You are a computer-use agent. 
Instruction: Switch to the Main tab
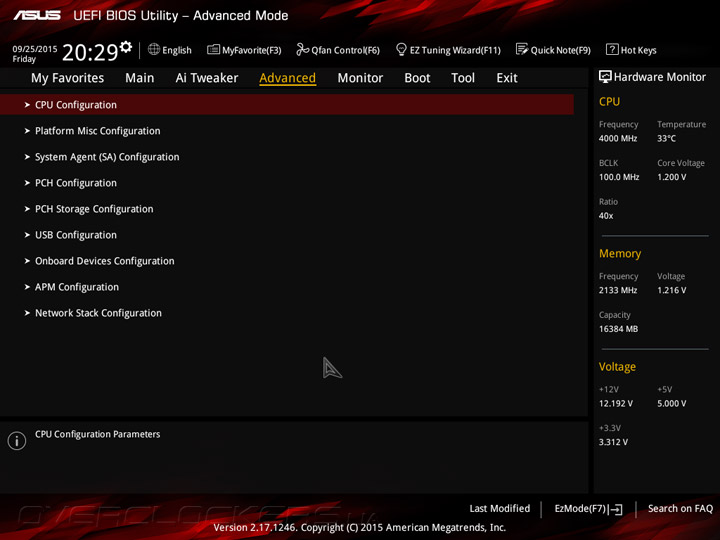[x=140, y=78]
